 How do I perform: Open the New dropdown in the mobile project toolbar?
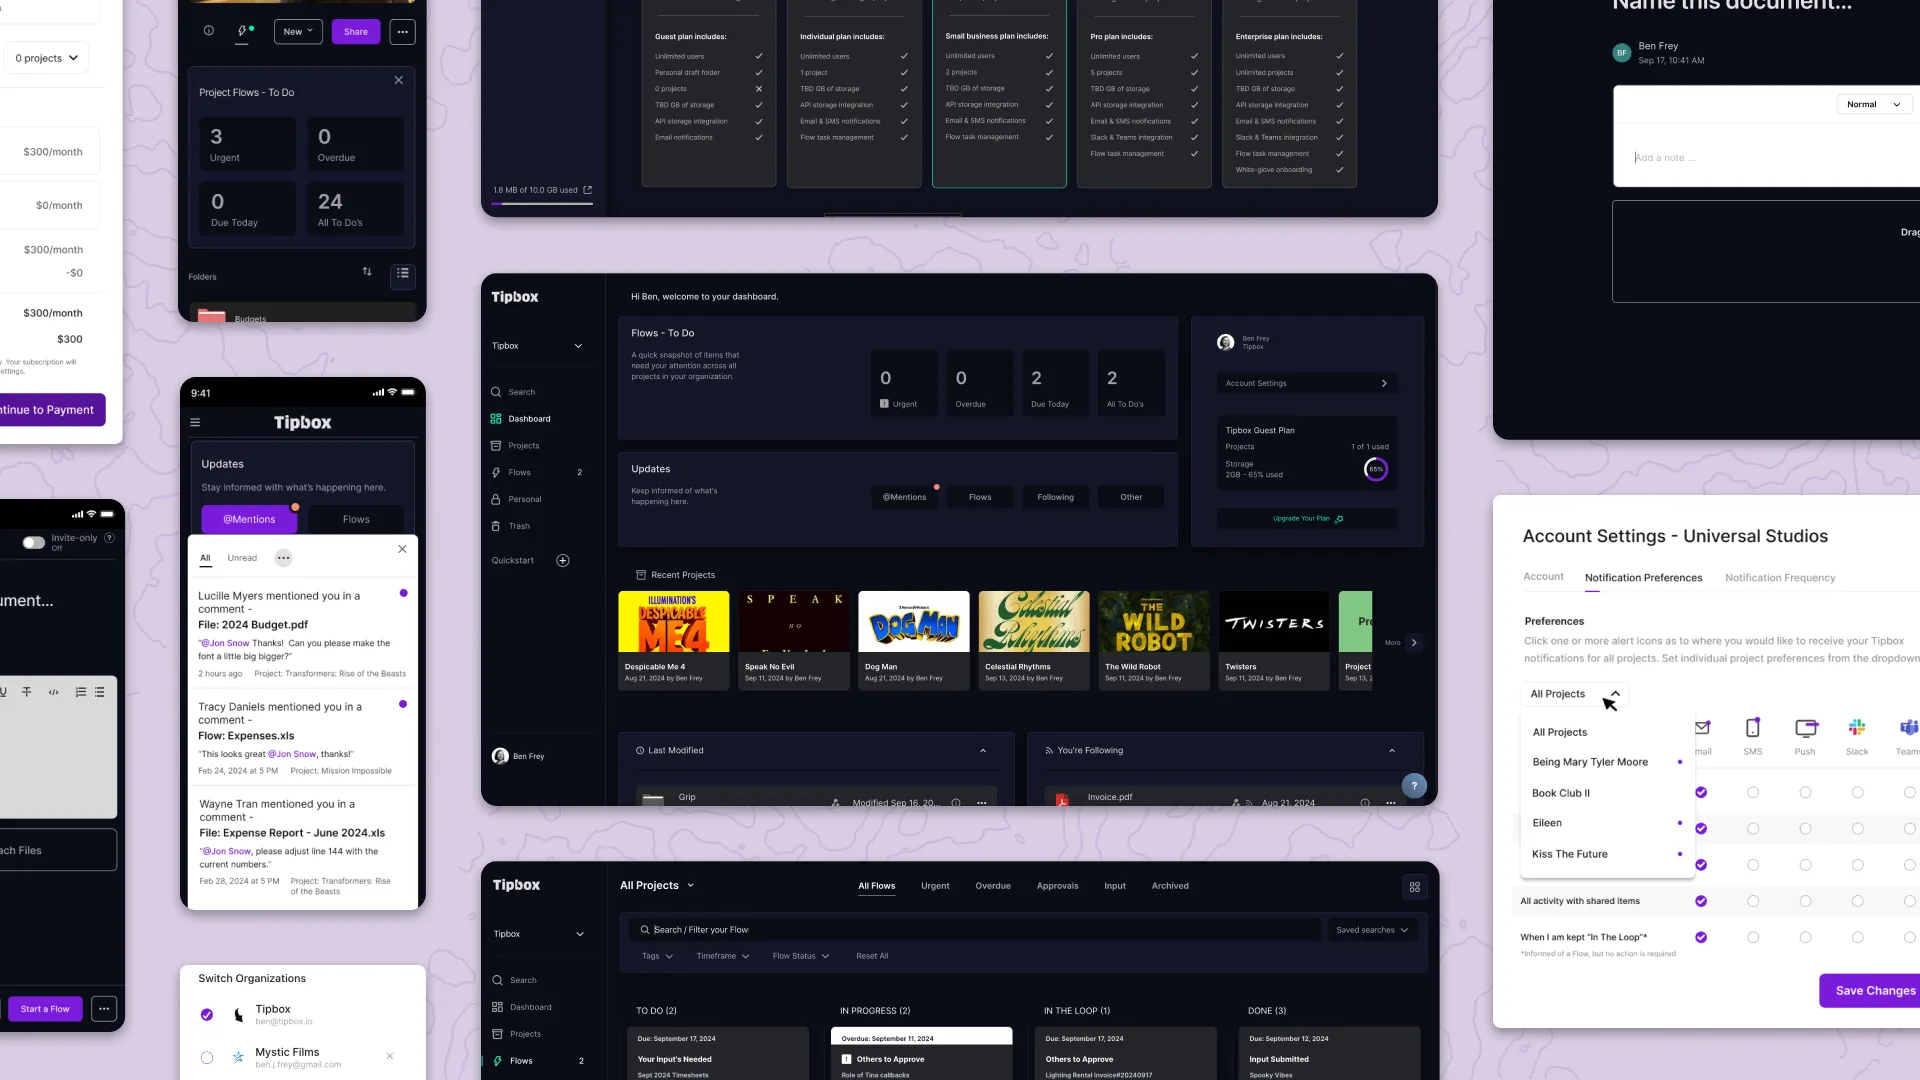298,32
